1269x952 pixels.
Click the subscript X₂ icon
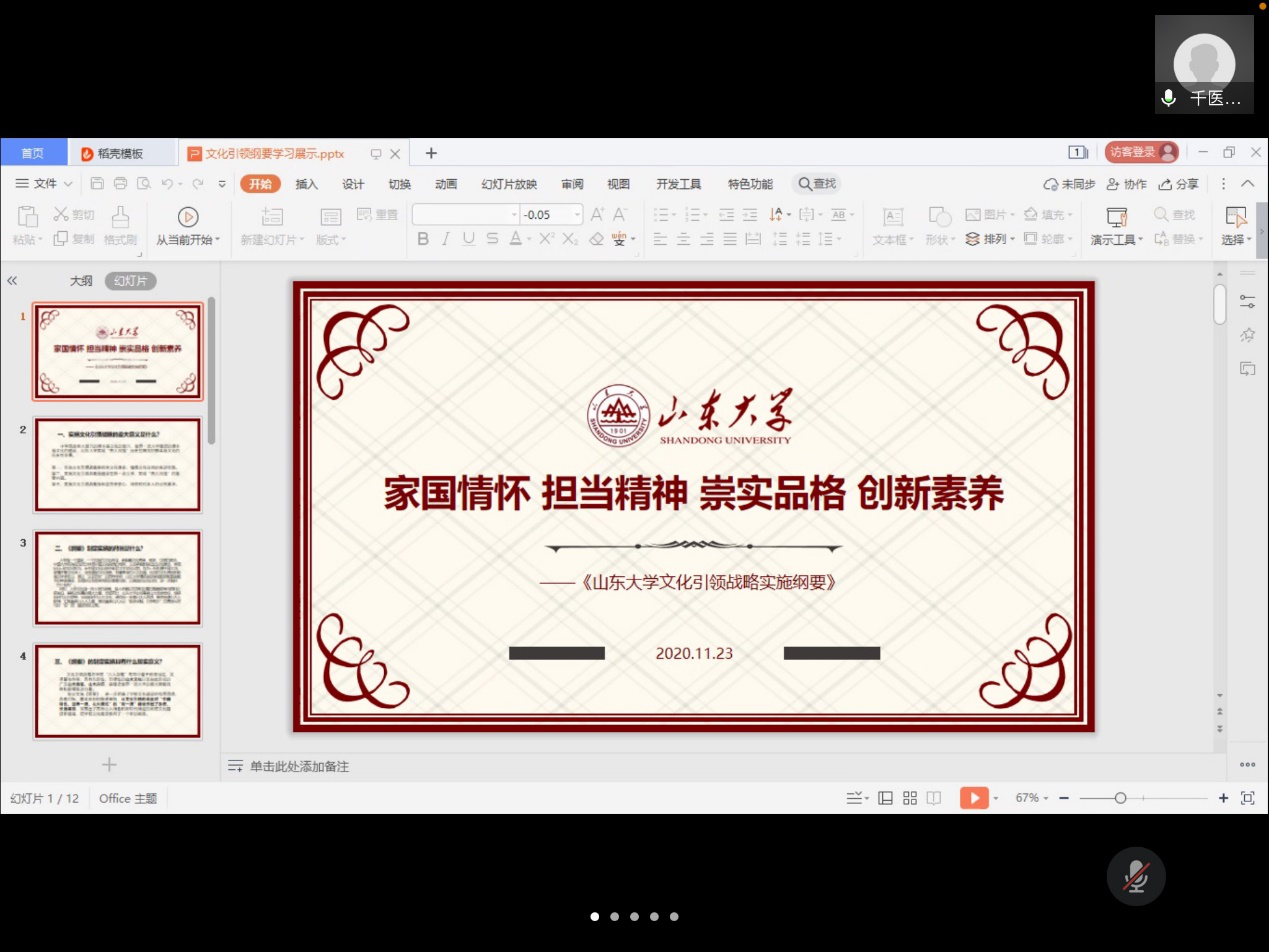[x=570, y=239]
